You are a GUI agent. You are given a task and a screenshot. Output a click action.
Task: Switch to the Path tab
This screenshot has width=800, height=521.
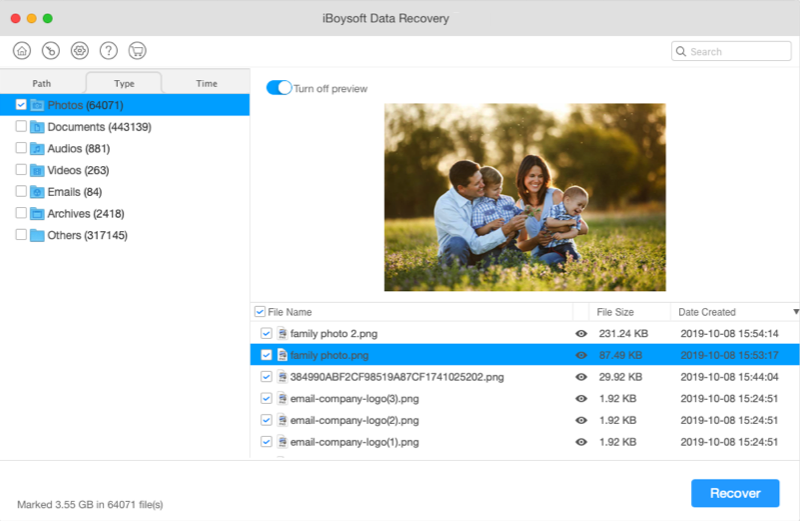(x=42, y=84)
